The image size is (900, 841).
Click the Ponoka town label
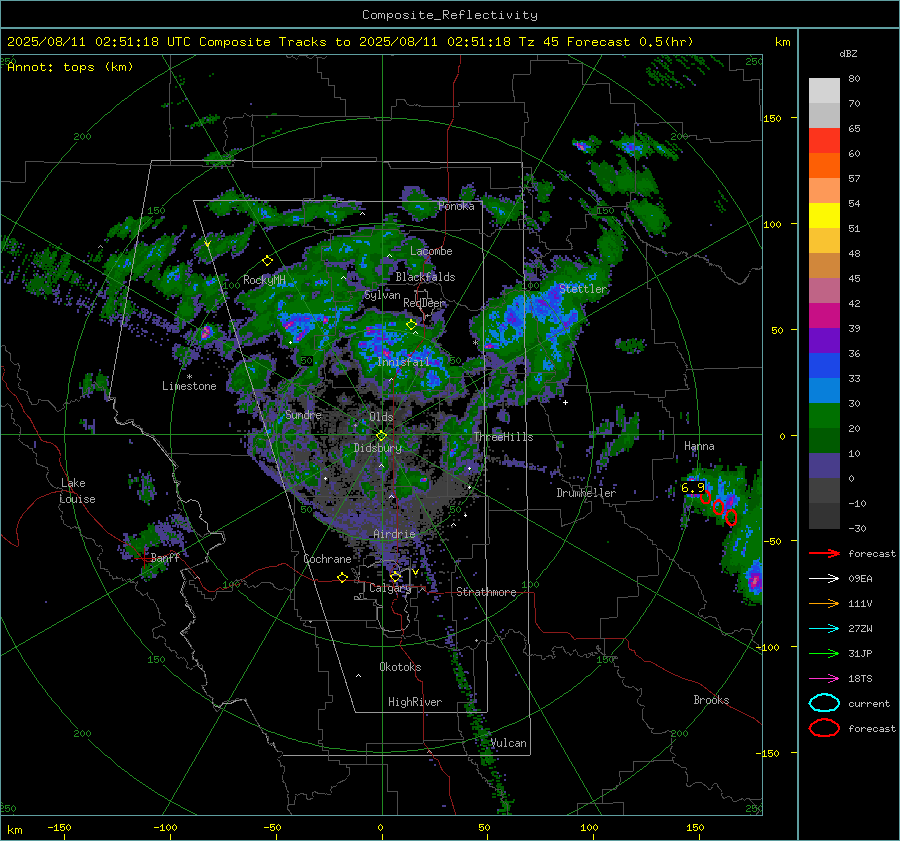point(456,206)
